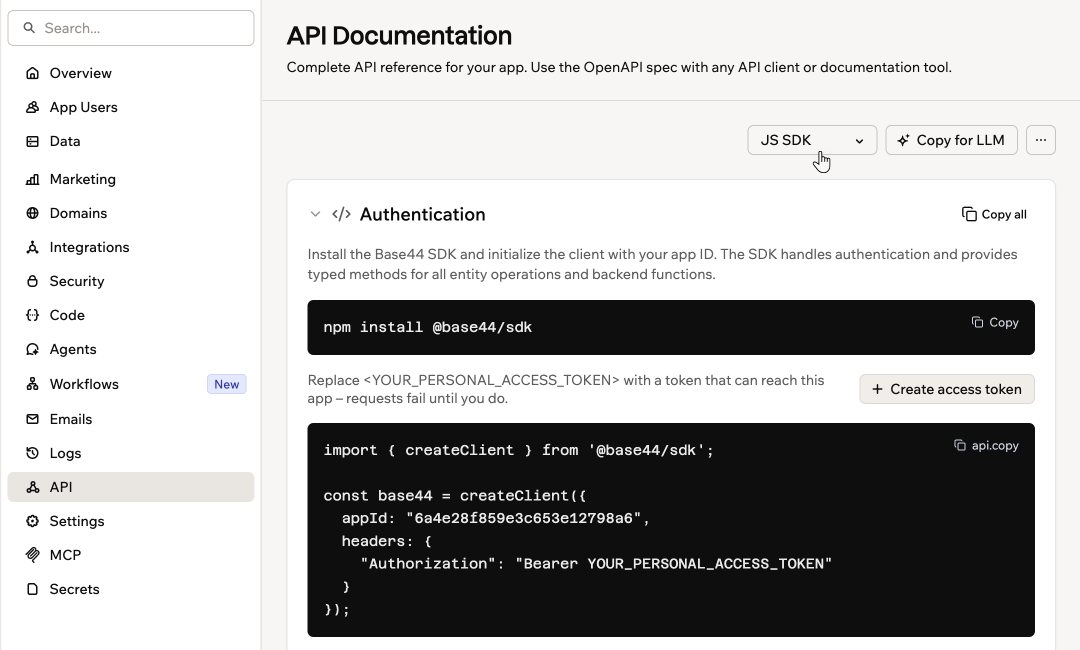This screenshot has width=1080, height=650.
Task: Copy the createClient code snippet
Action: coord(986,445)
